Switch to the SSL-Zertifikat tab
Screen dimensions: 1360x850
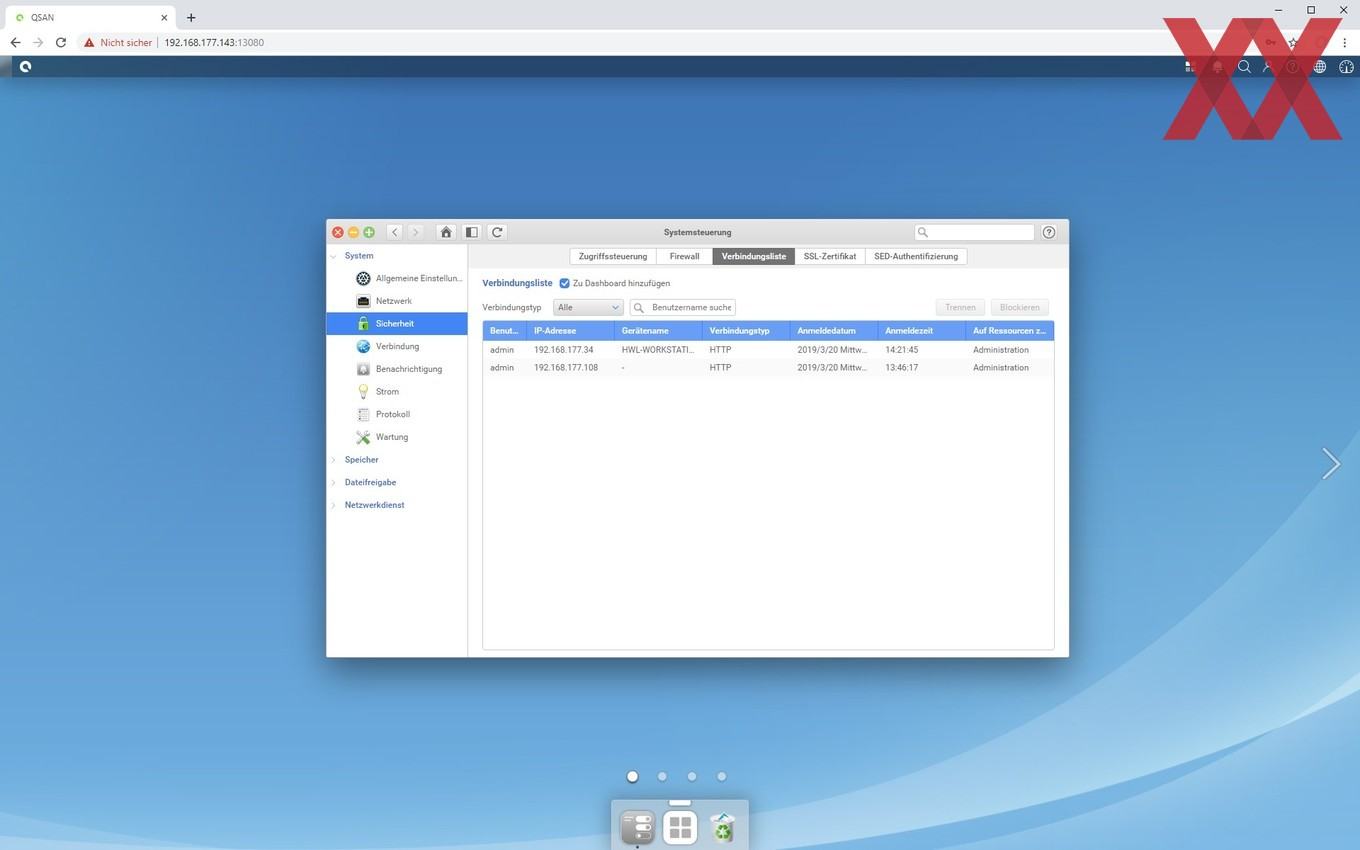click(830, 256)
